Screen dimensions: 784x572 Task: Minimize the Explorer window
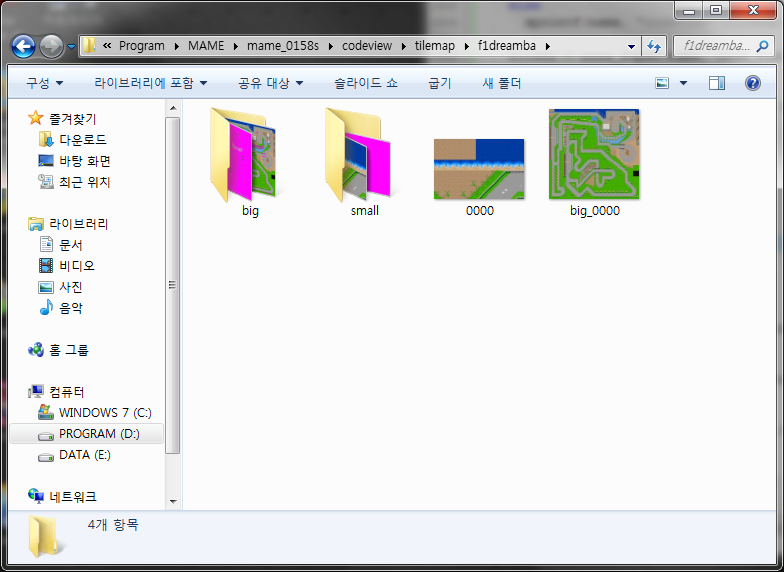[x=689, y=10]
